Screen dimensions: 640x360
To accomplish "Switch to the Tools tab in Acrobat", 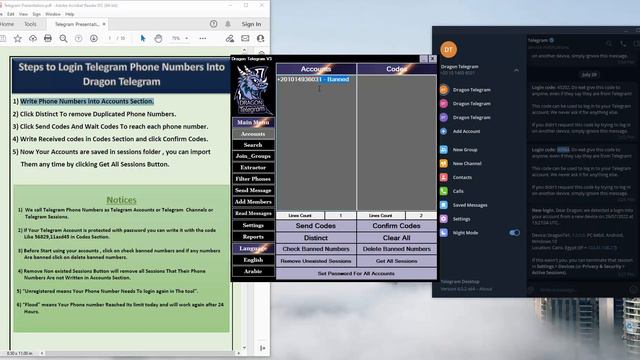I will [30, 24].
